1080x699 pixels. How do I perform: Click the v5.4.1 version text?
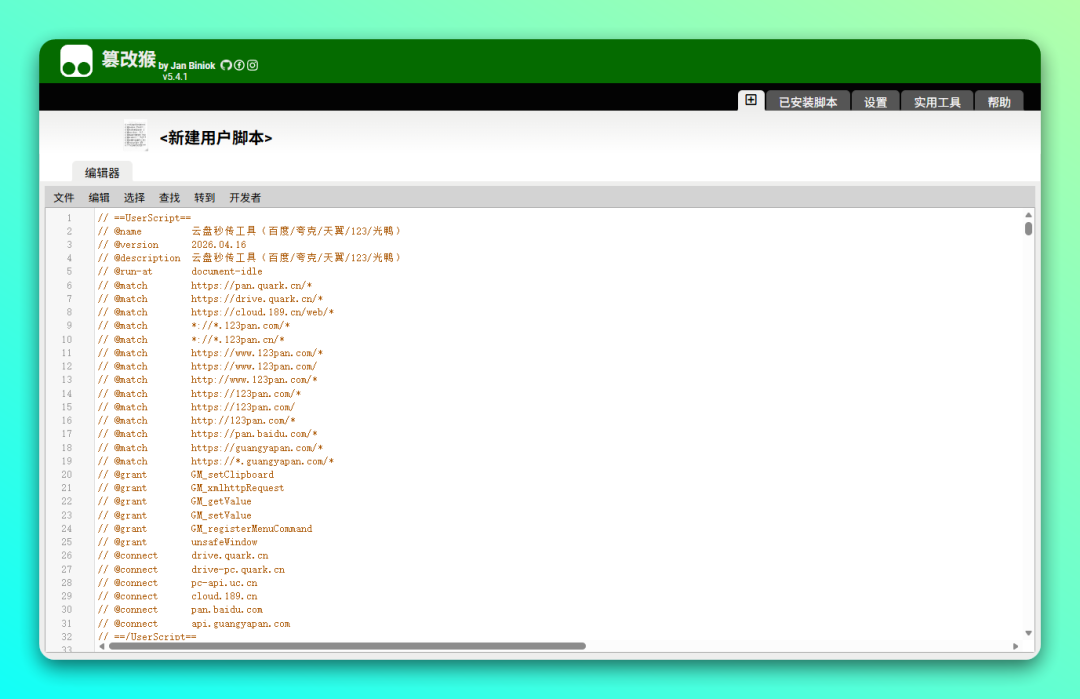176,76
